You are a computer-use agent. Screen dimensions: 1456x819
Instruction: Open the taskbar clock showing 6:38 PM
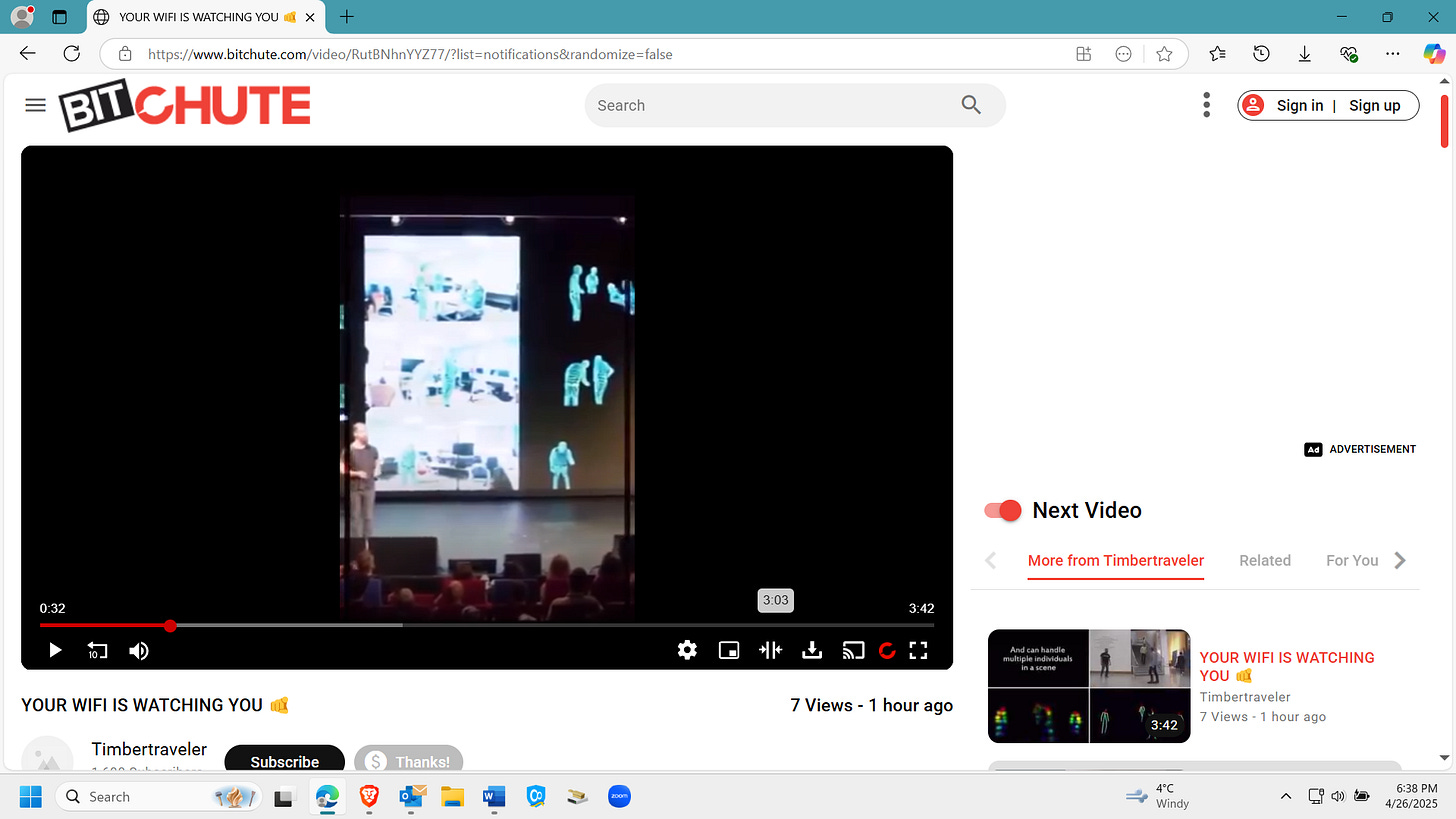click(x=1411, y=797)
